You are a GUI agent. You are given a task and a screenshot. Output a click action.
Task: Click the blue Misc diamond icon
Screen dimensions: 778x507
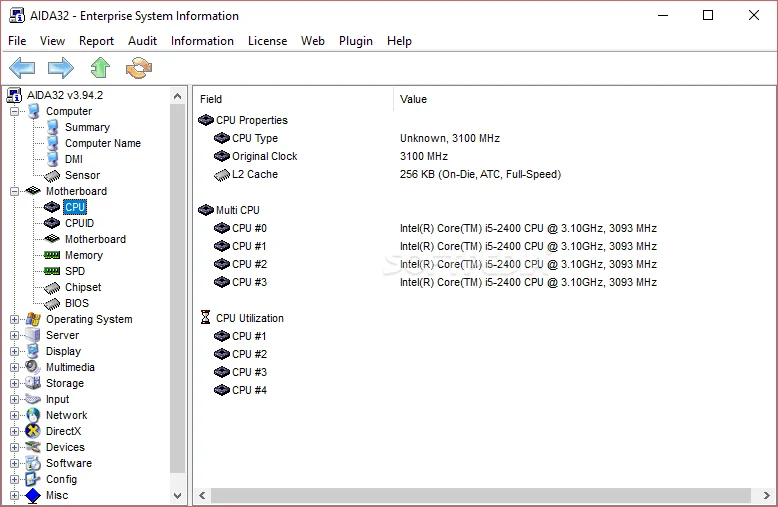(x=33, y=495)
